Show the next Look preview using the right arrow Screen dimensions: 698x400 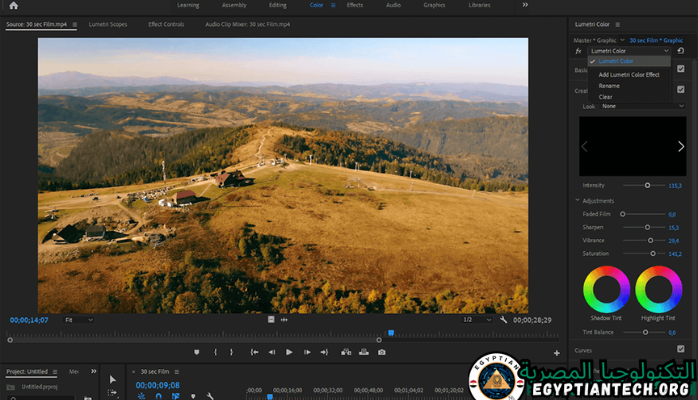(681, 146)
